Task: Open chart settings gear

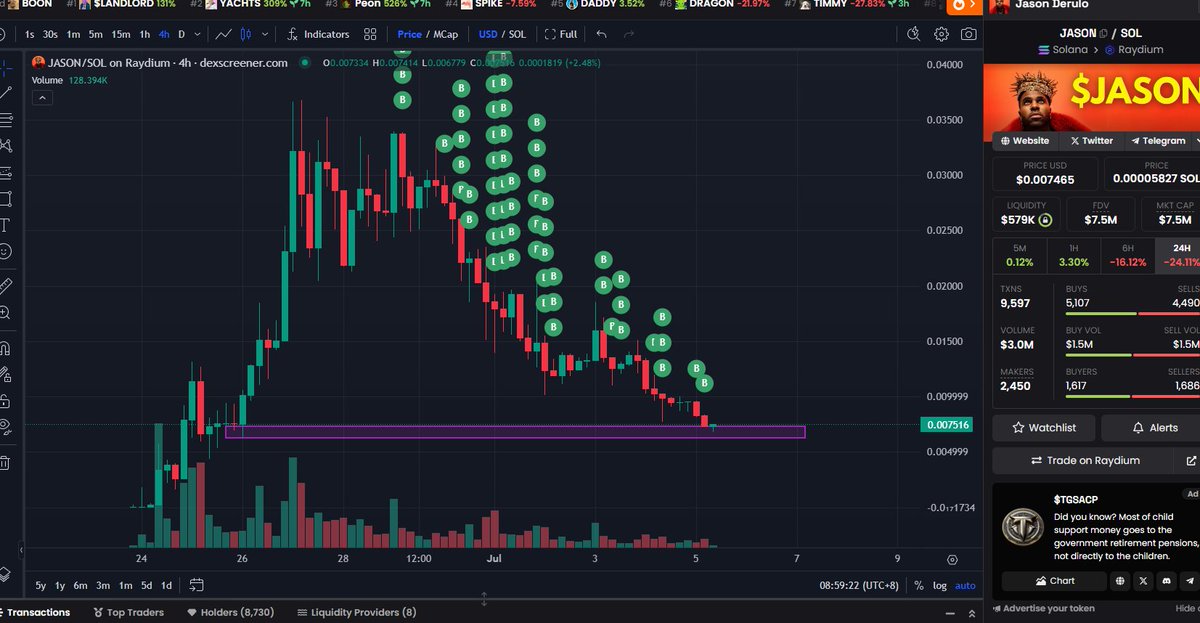Action: (941, 34)
